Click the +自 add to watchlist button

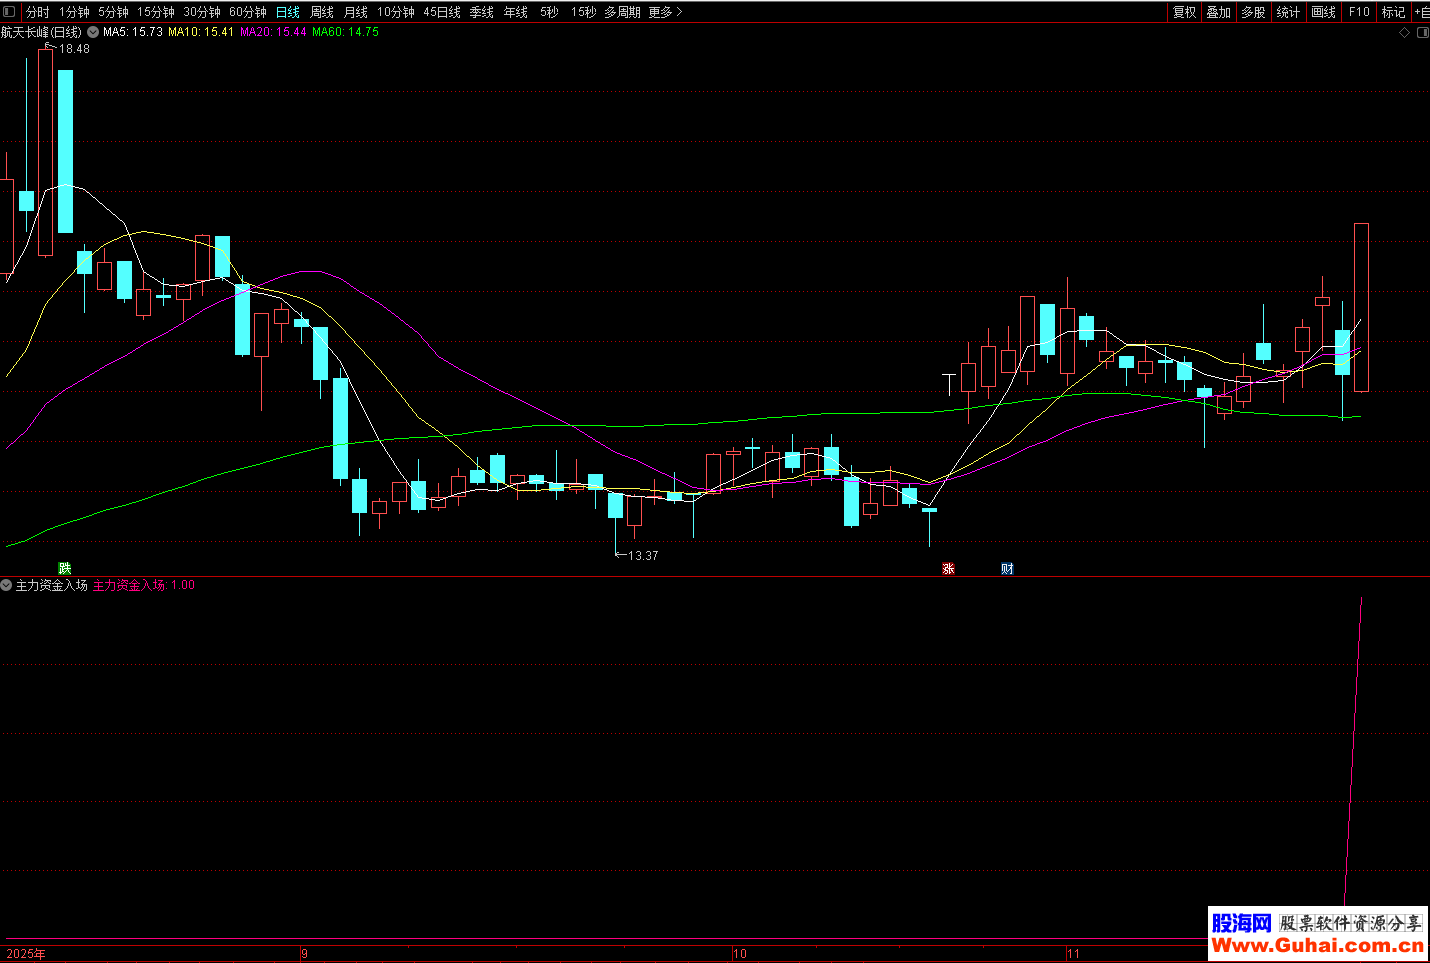coord(1421,12)
